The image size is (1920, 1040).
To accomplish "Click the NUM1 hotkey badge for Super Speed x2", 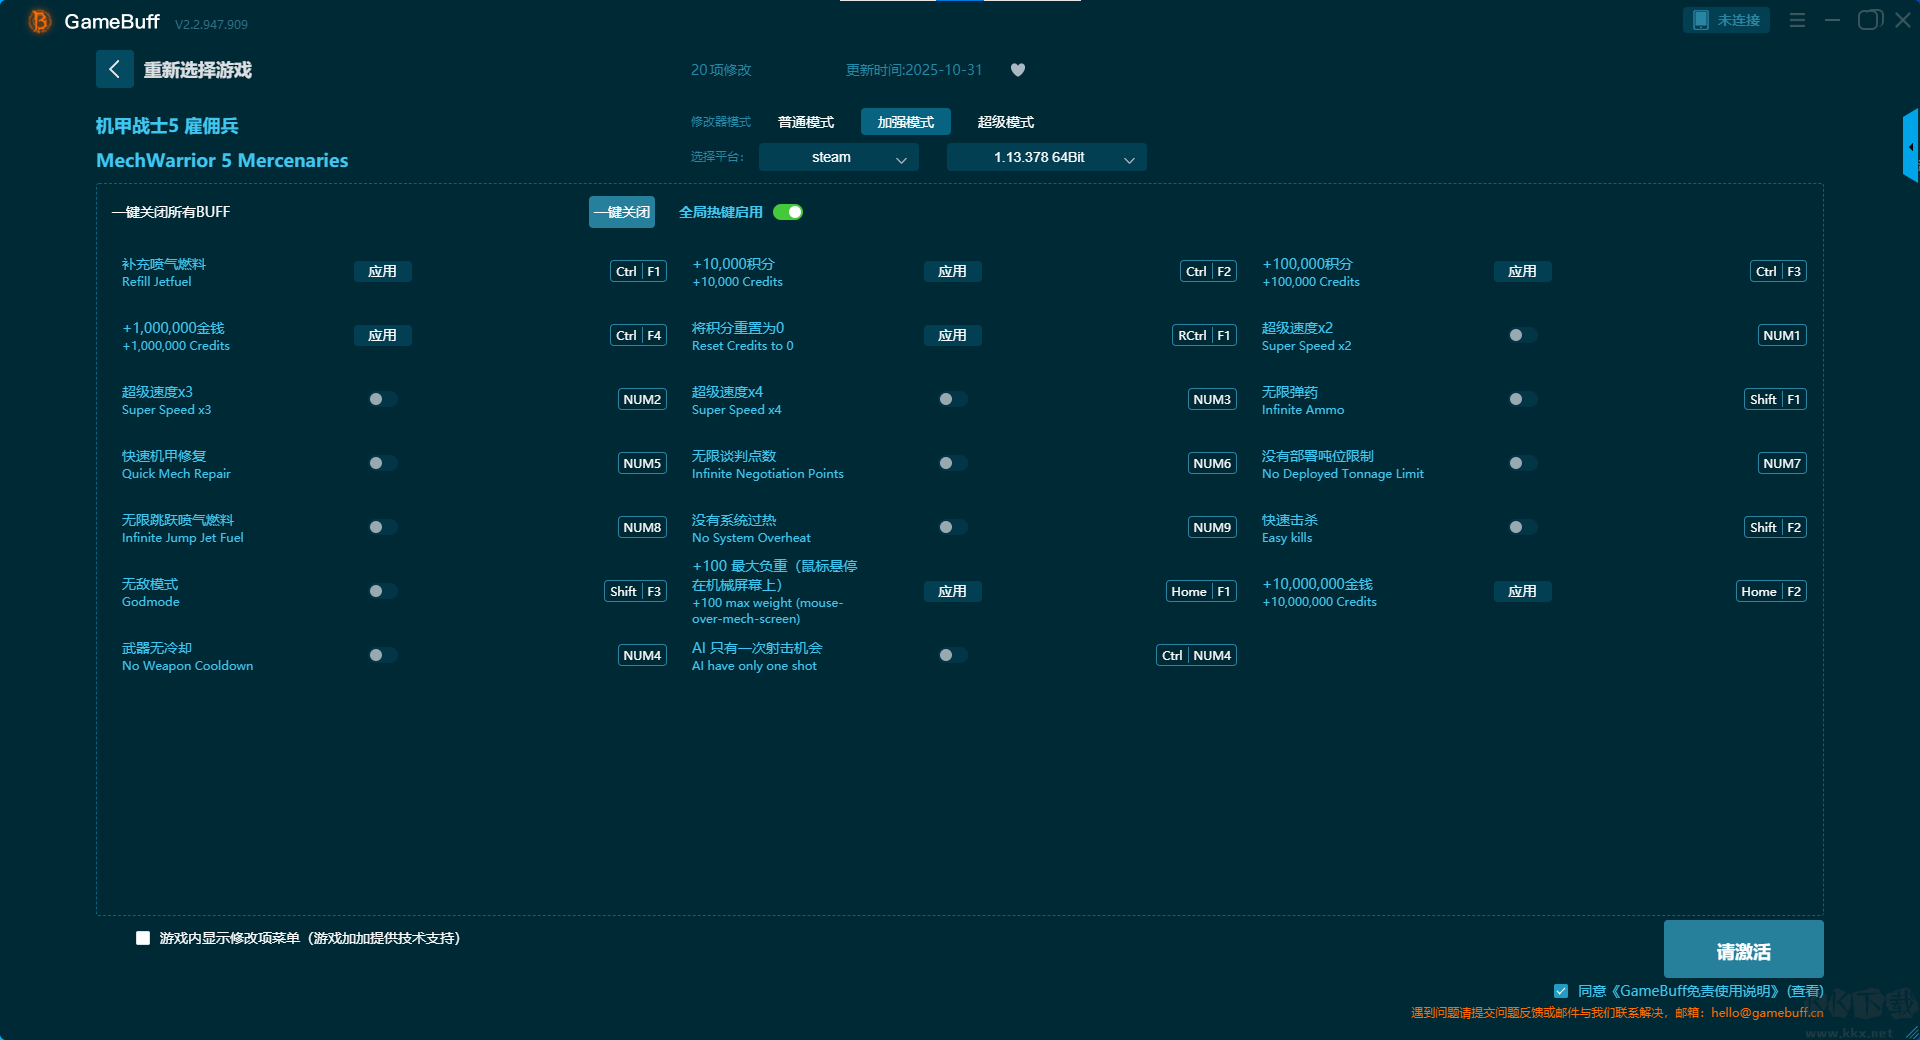I will [1781, 336].
